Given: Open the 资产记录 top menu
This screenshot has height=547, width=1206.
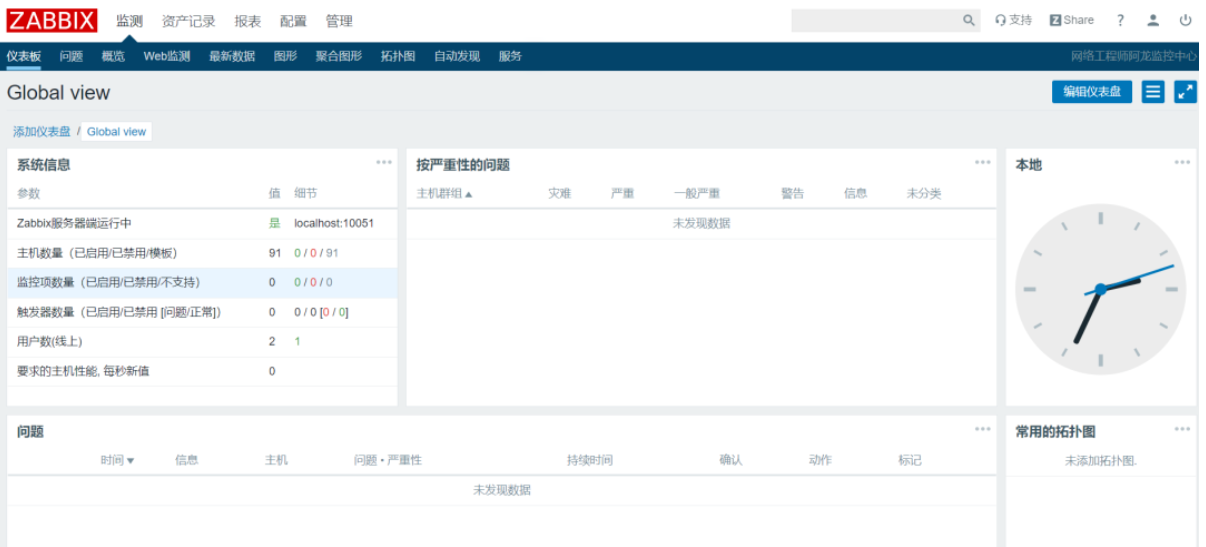Looking at the screenshot, I should pos(188,21).
